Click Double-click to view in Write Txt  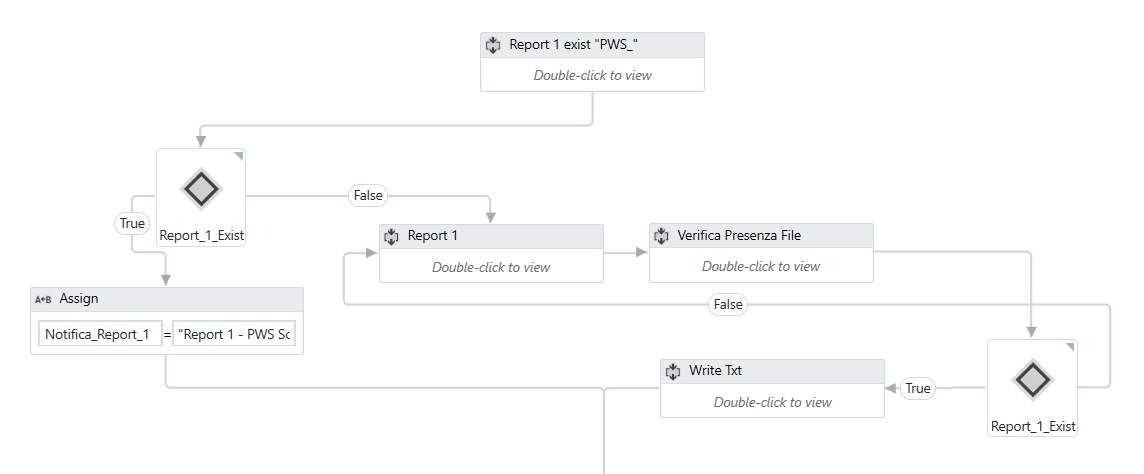click(x=772, y=402)
